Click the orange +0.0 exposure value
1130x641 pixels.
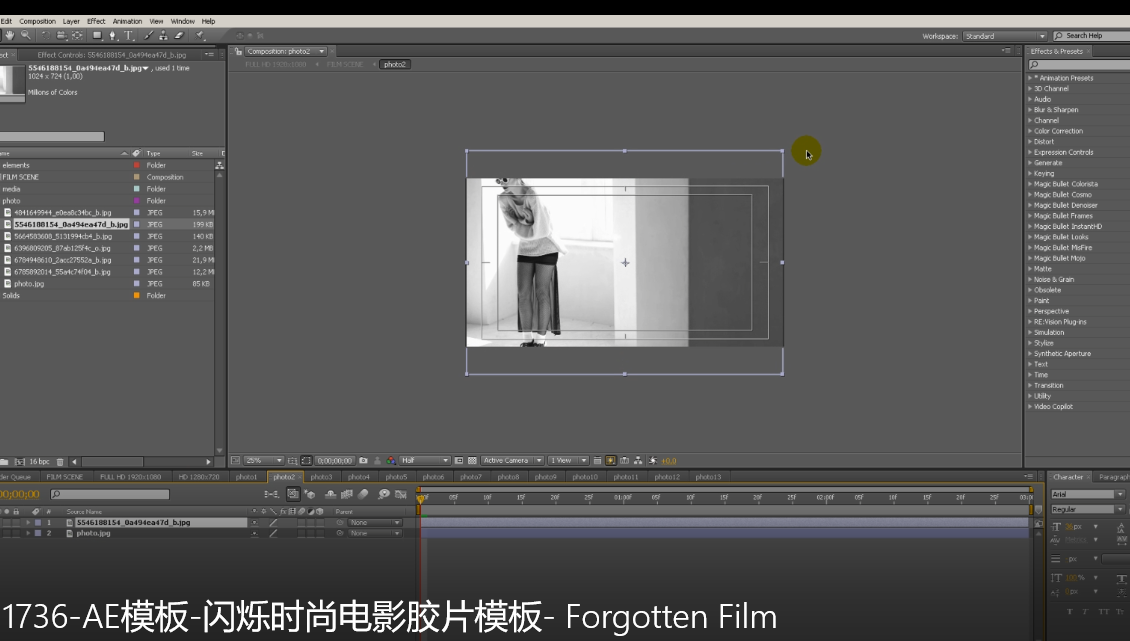click(669, 461)
